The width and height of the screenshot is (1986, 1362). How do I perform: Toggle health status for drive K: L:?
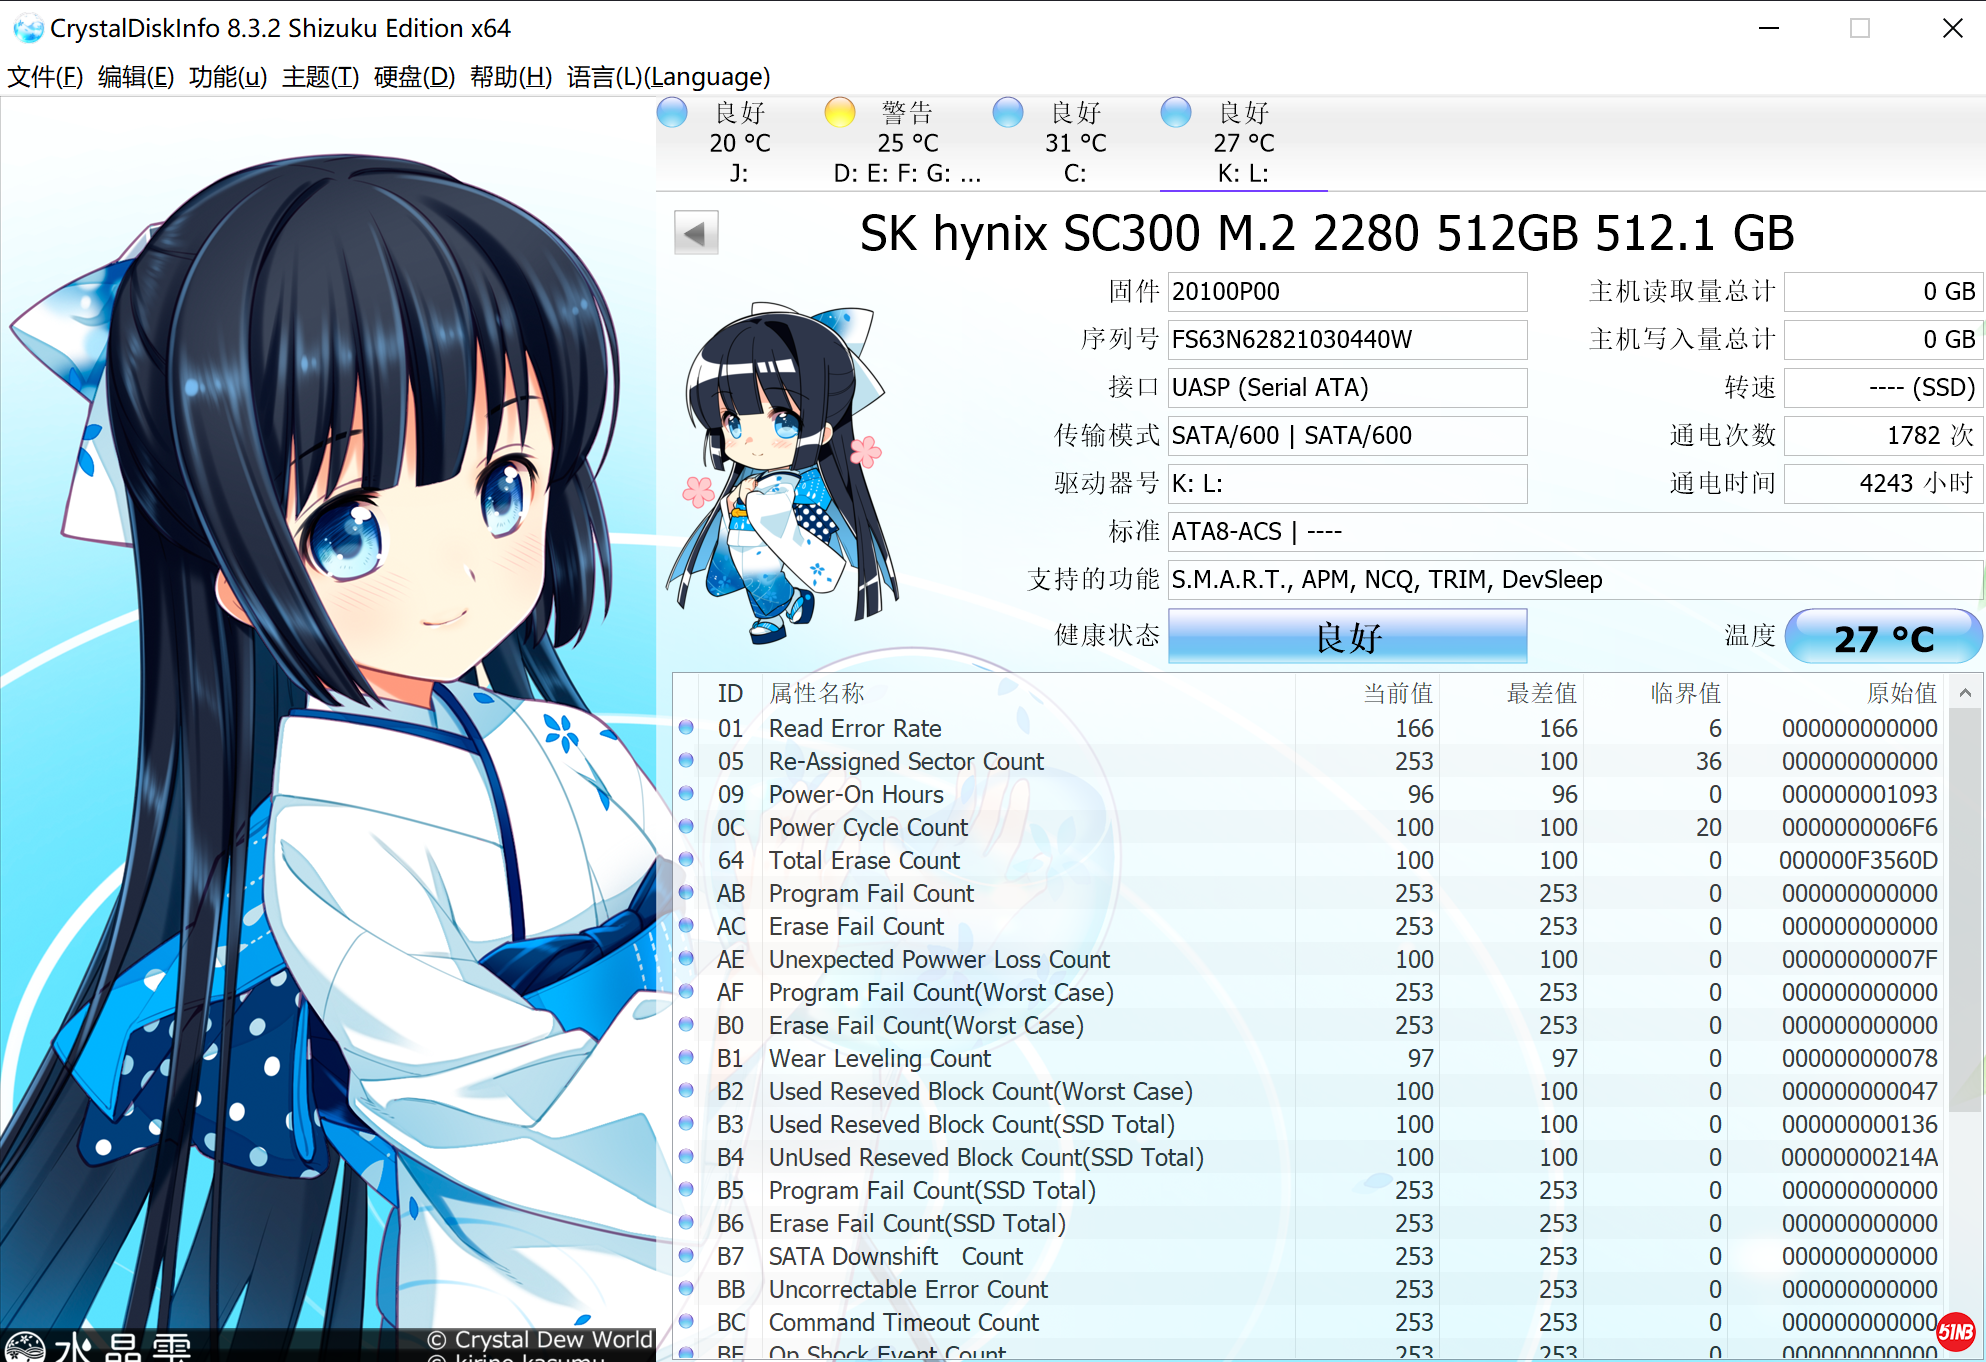coord(1176,113)
